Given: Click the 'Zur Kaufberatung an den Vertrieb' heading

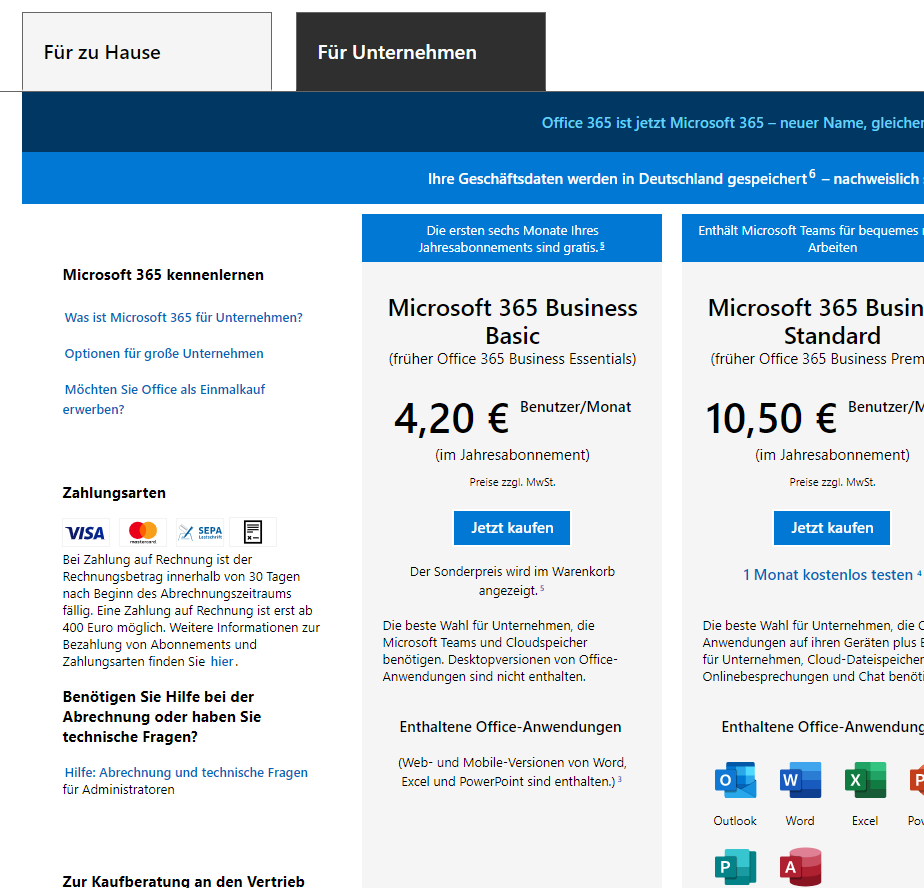Looking at the screenshot, I should click(x=183, y=881).
